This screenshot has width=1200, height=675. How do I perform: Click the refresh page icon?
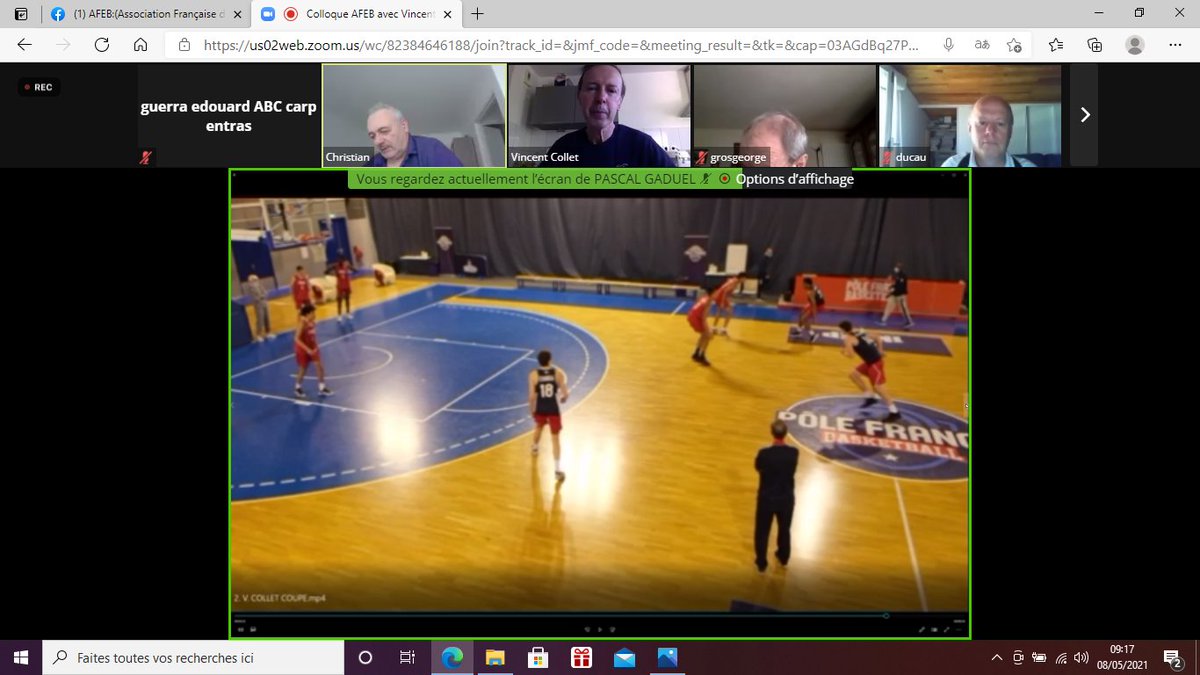pos(102,45)
